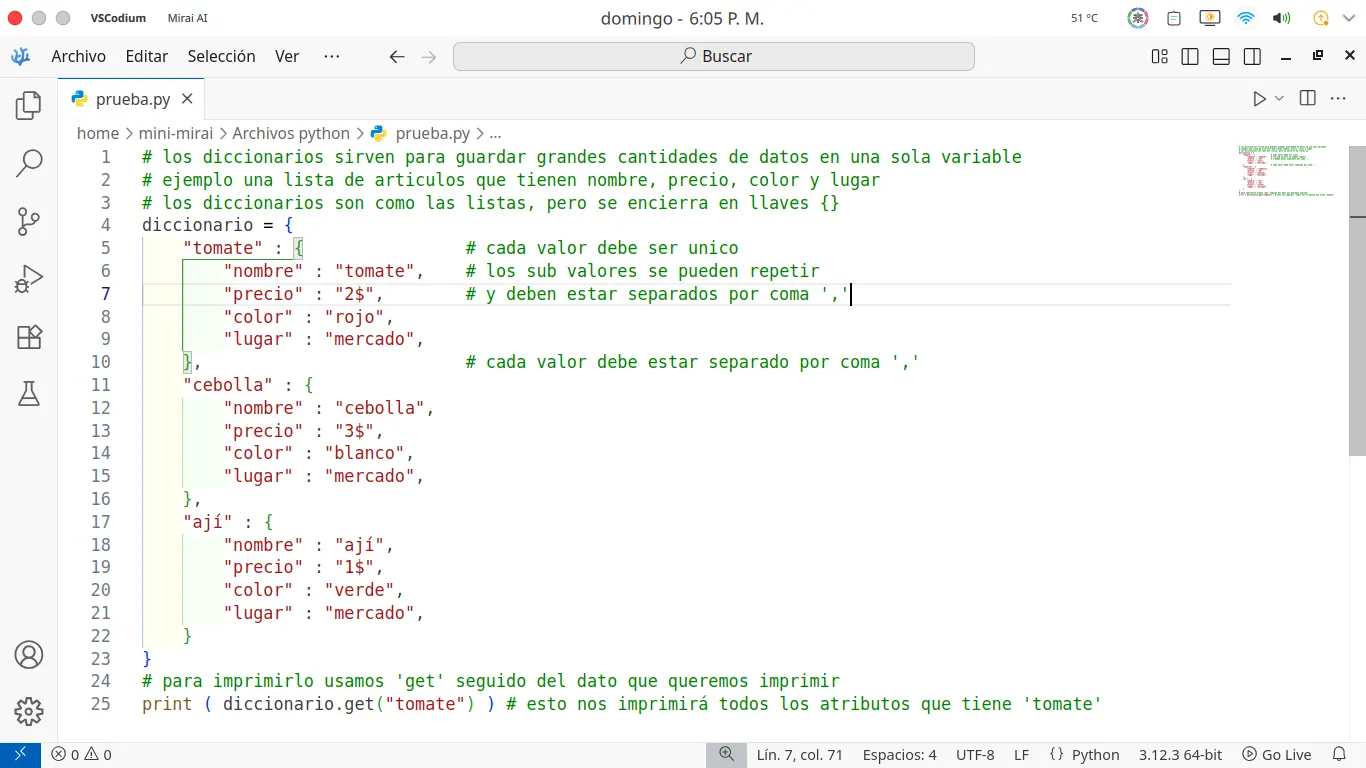Open the breadcrumb symbol ellipsis
The width and height of the screenshot is (1366, 768).
pos(495,133)
